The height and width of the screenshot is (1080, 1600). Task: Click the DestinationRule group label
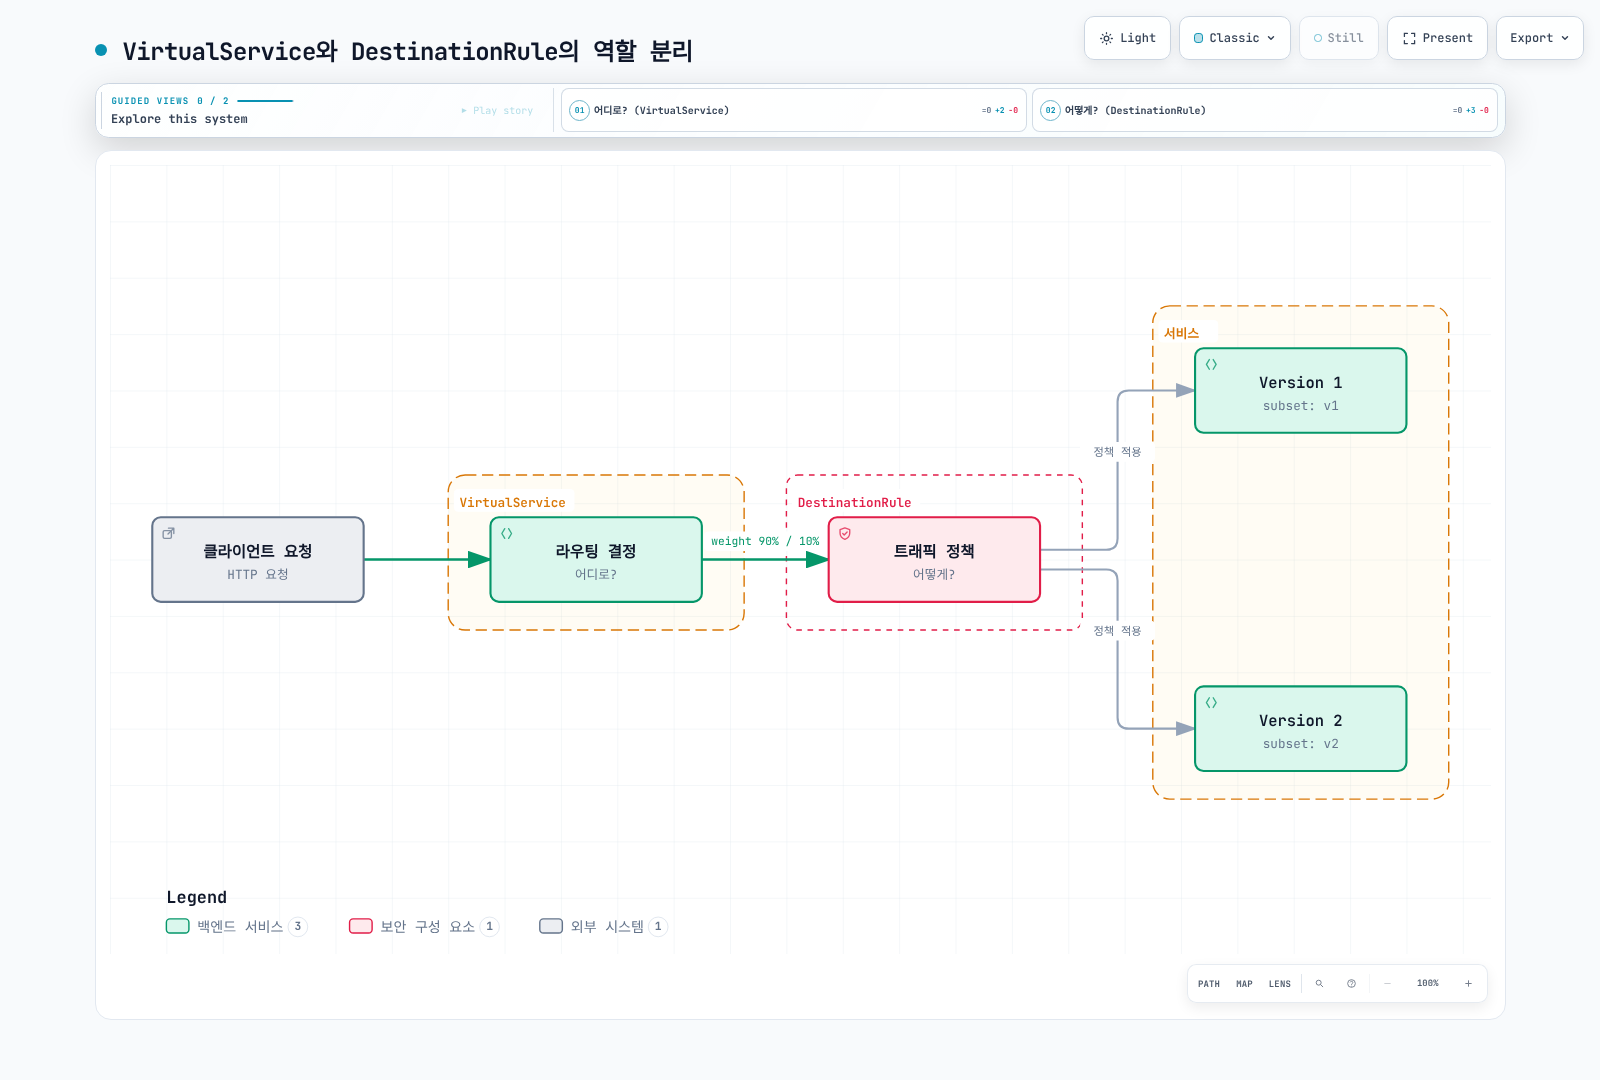click(x=854, y=503)
